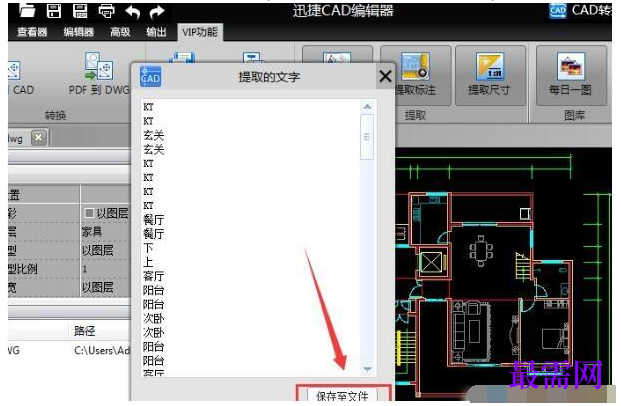
Task: Switch to the 查看器 tab
Action: point(32,32)
